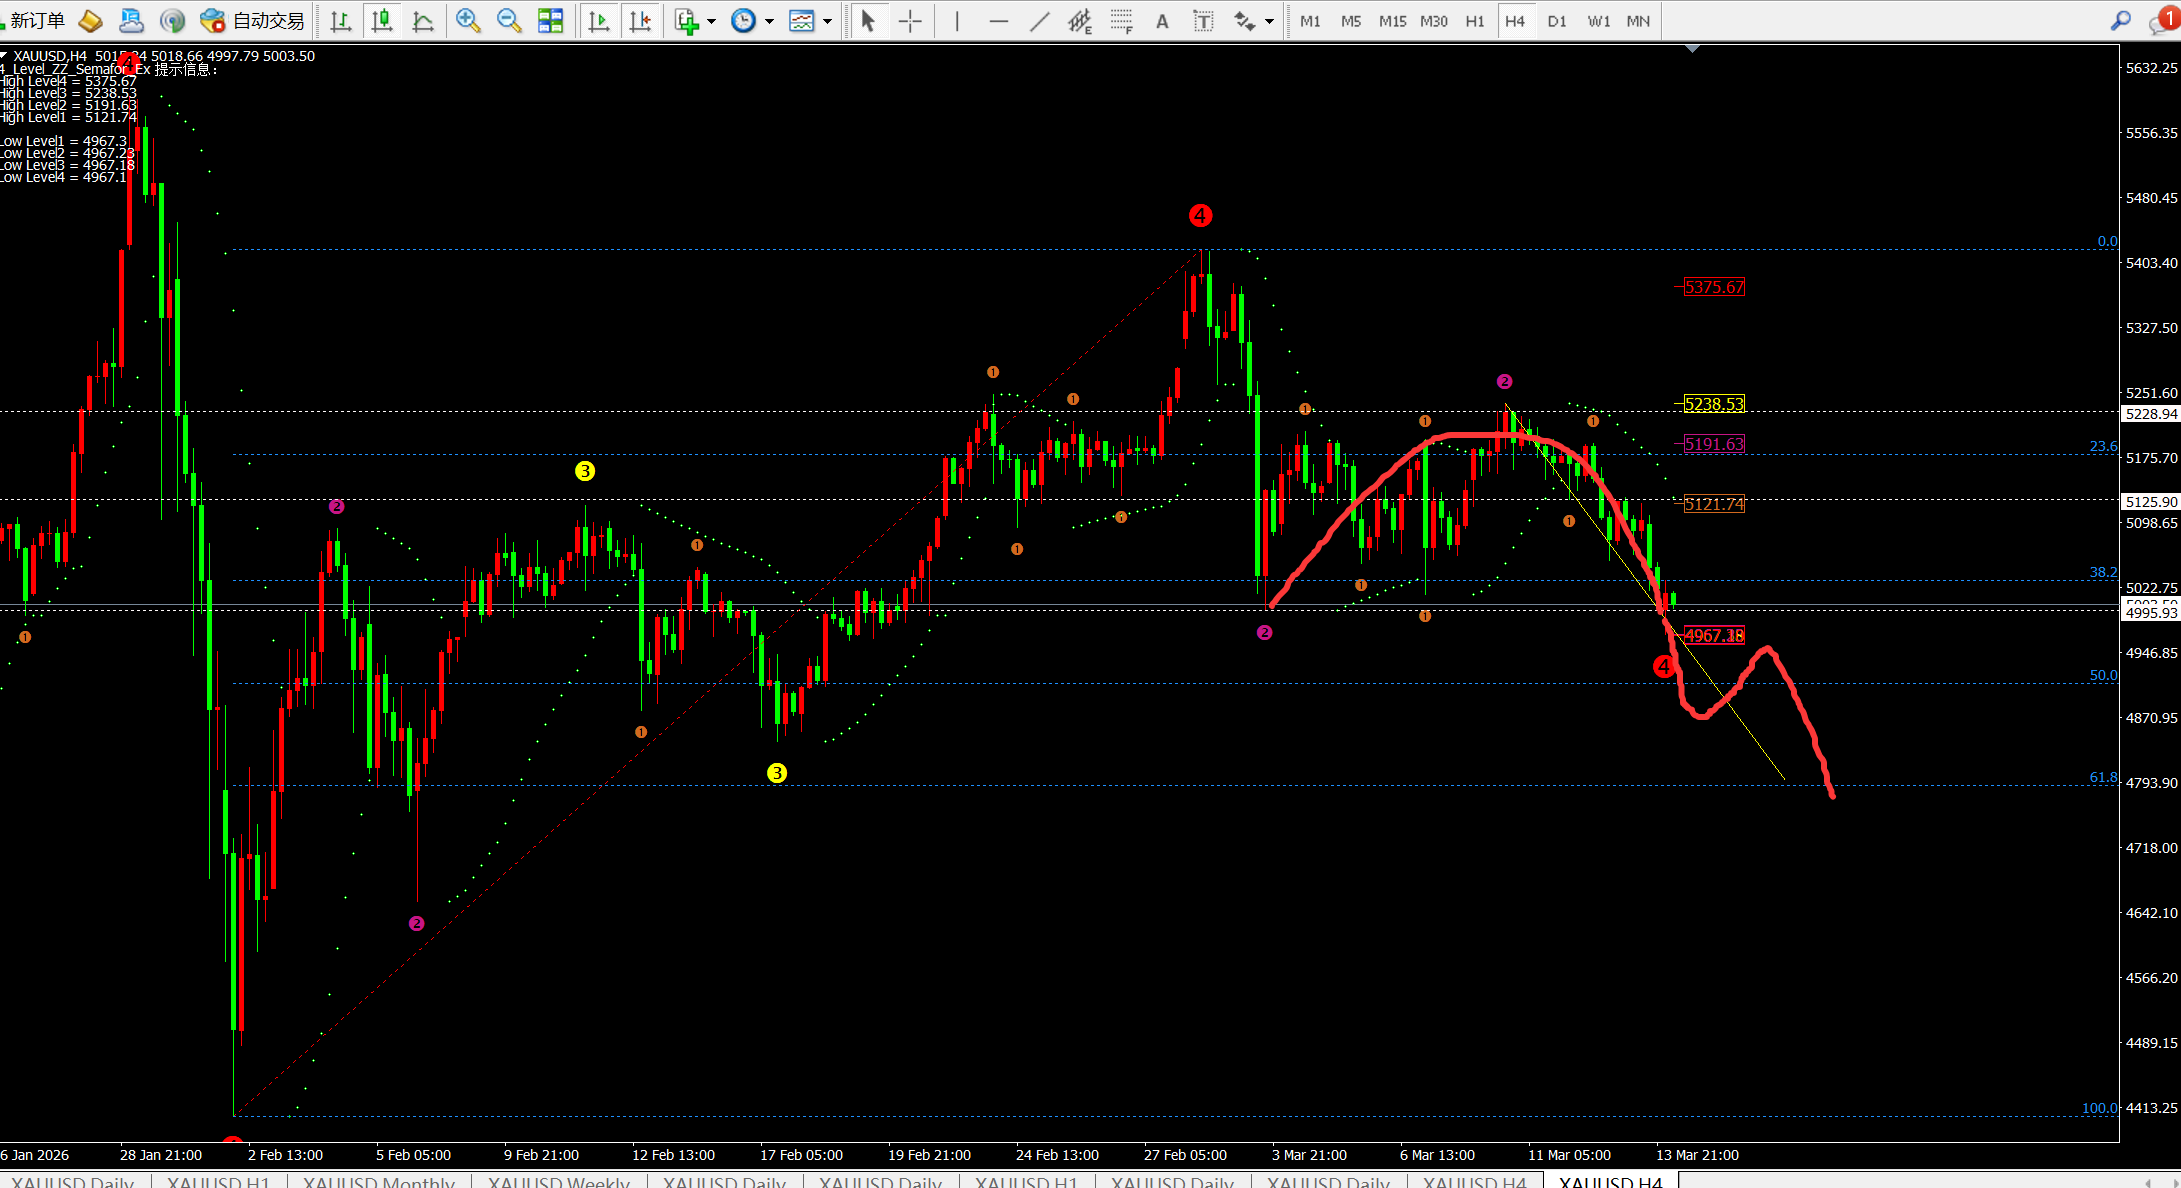This screenshot has height=1188, width=2181.
Task: Expand the periodicity clock dropdown
Action: pos(769,21)
